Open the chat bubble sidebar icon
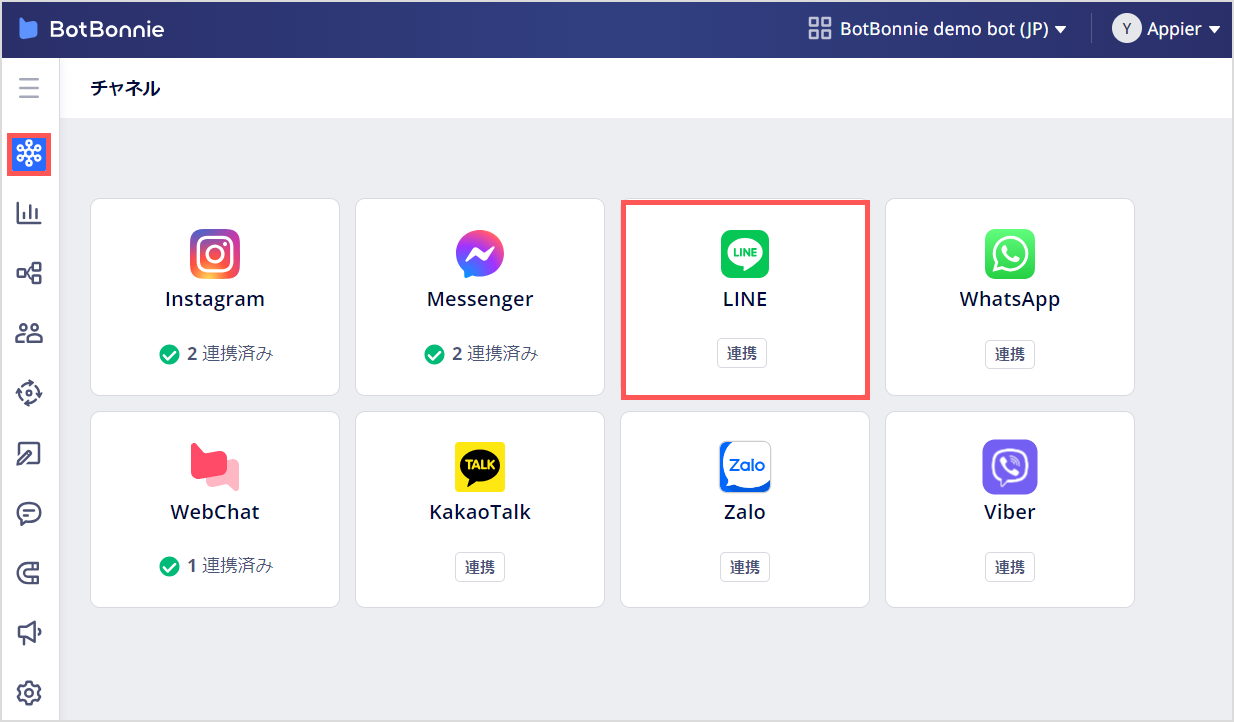This screenshot has width=1234, height=722. click(29, 513)
